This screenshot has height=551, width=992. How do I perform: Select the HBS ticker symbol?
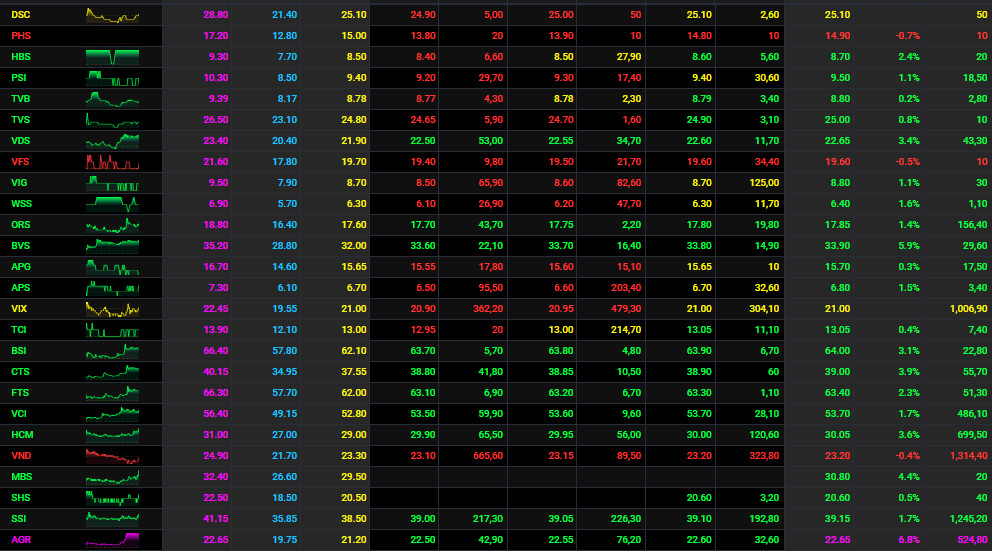click(21, 57)
